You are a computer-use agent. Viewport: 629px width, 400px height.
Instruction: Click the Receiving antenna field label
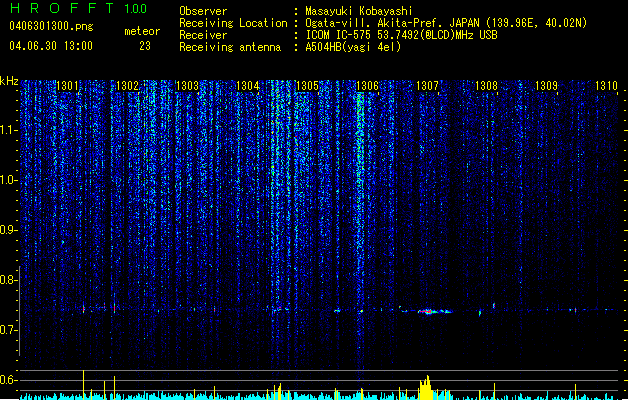tap(230, 47)
